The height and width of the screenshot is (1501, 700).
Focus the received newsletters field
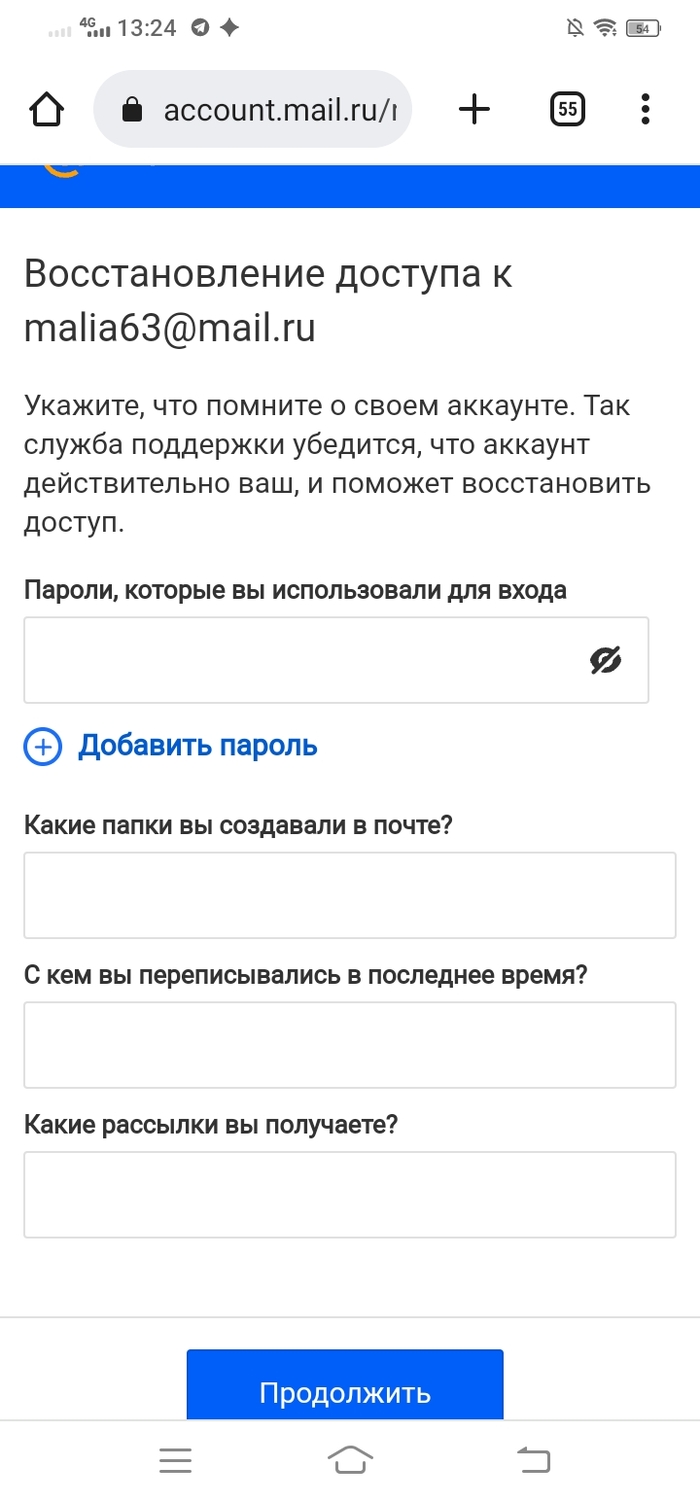350,1195
